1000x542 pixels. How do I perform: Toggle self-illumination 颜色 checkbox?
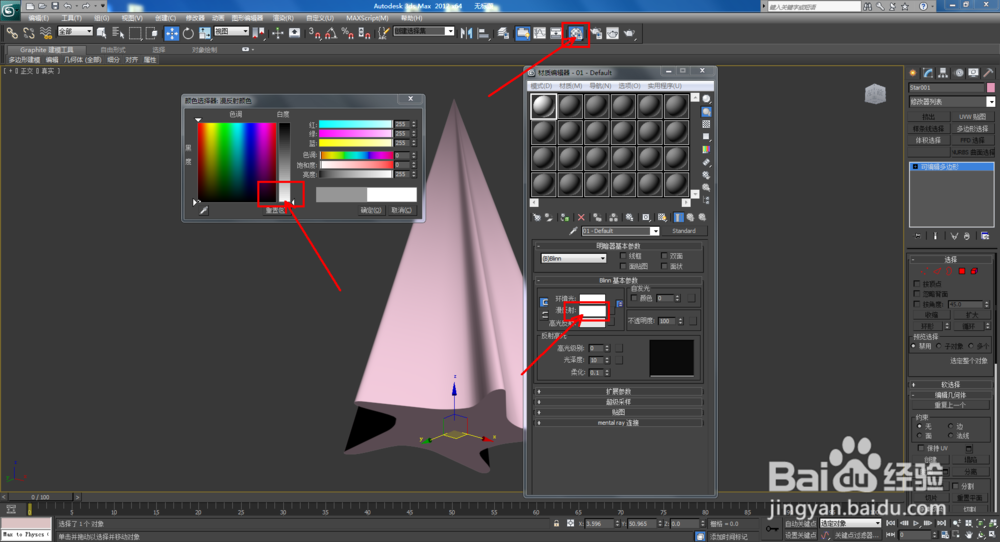(634, 298)
